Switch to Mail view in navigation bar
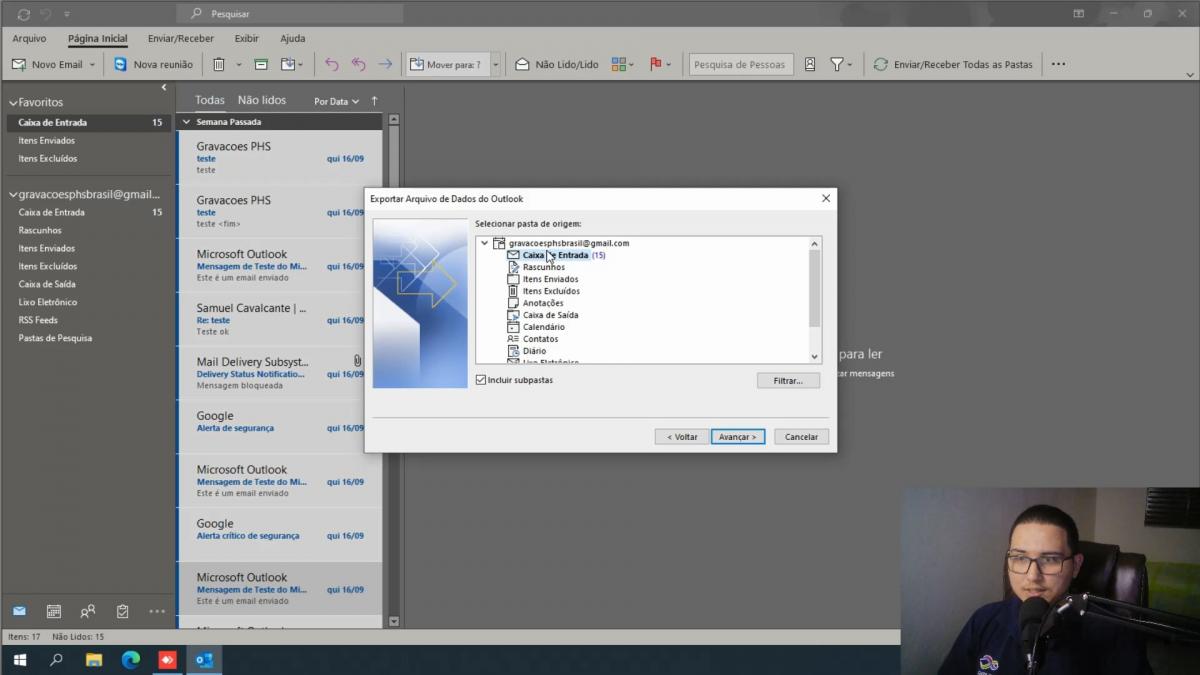1200x675 pixels. click(x=19, y=611)
